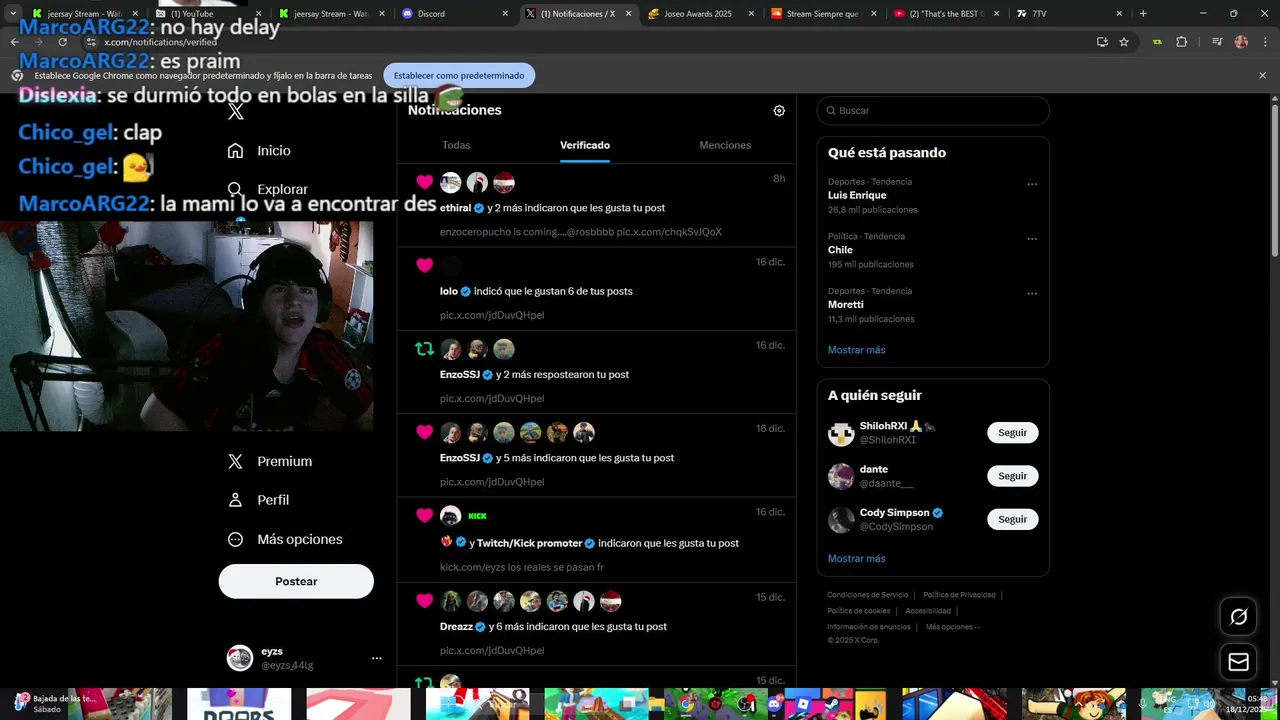
Task: Follow Cody Simpson with Seguir button
Action: (1012, 519)
